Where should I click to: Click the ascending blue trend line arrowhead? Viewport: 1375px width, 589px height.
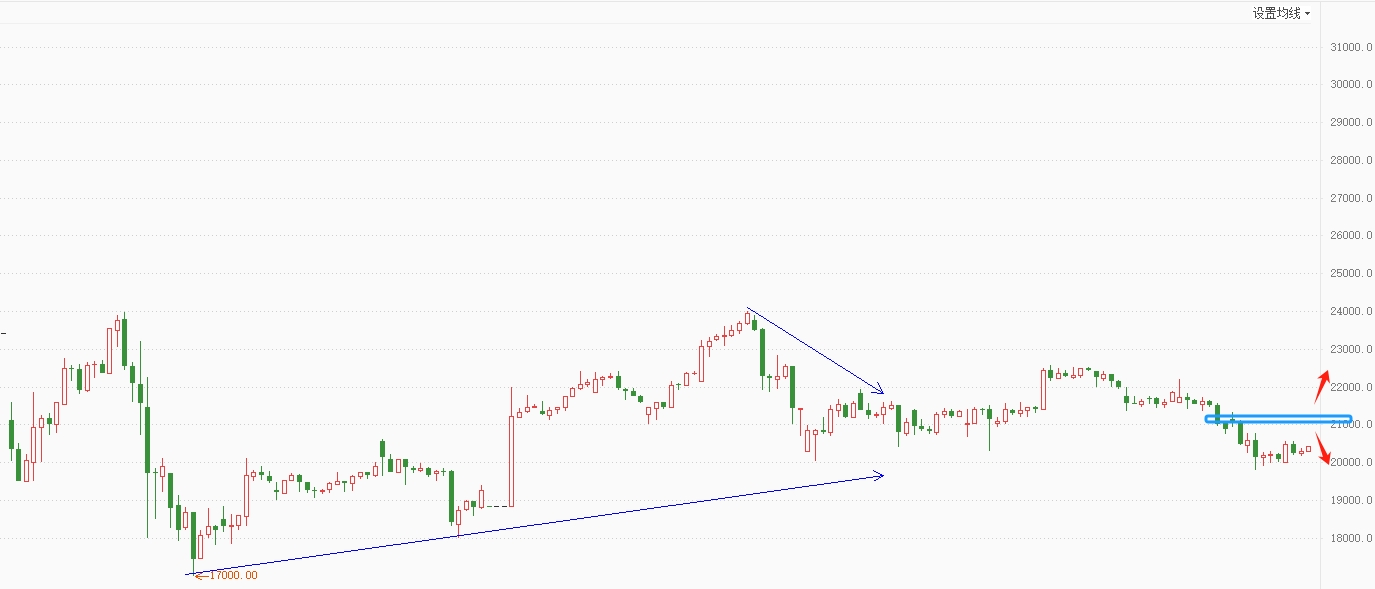tap(878, 475)
